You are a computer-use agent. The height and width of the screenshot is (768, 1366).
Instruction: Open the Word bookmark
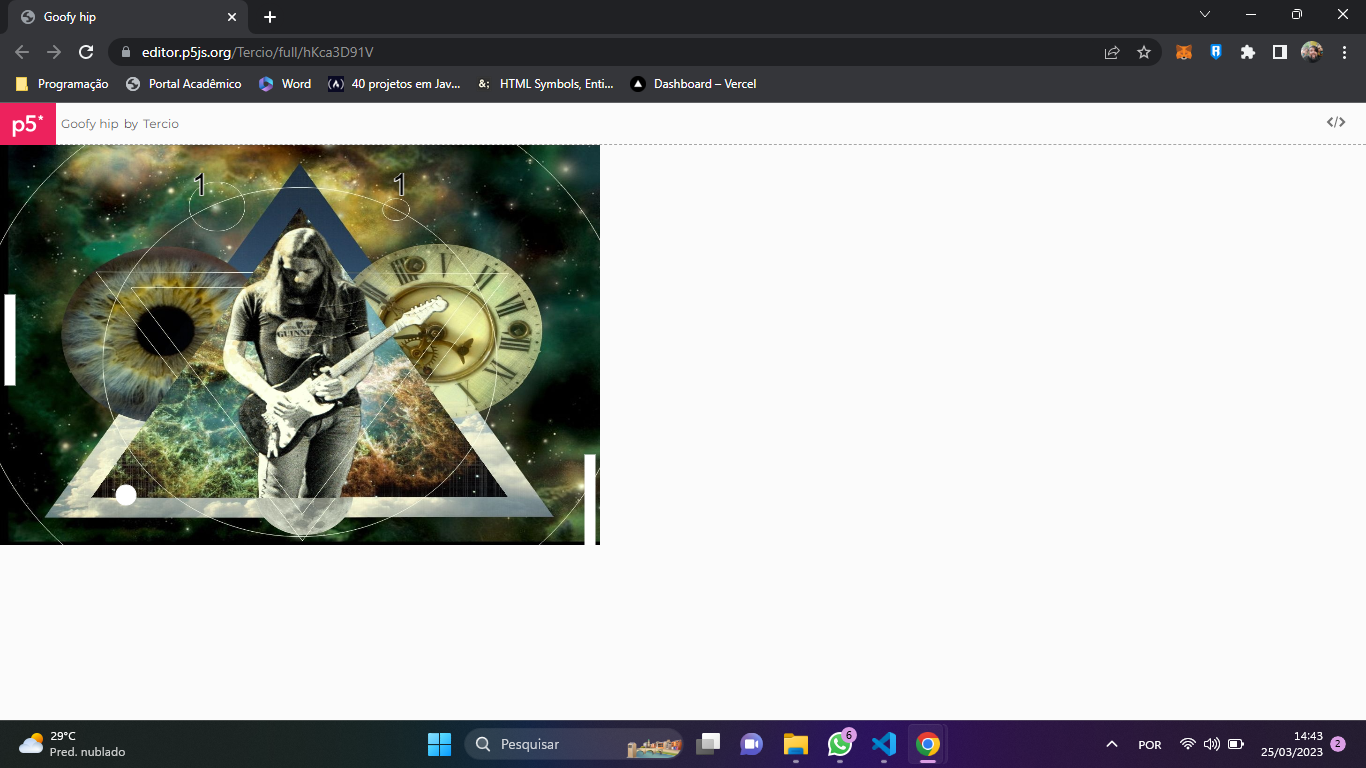click(285, 84)
